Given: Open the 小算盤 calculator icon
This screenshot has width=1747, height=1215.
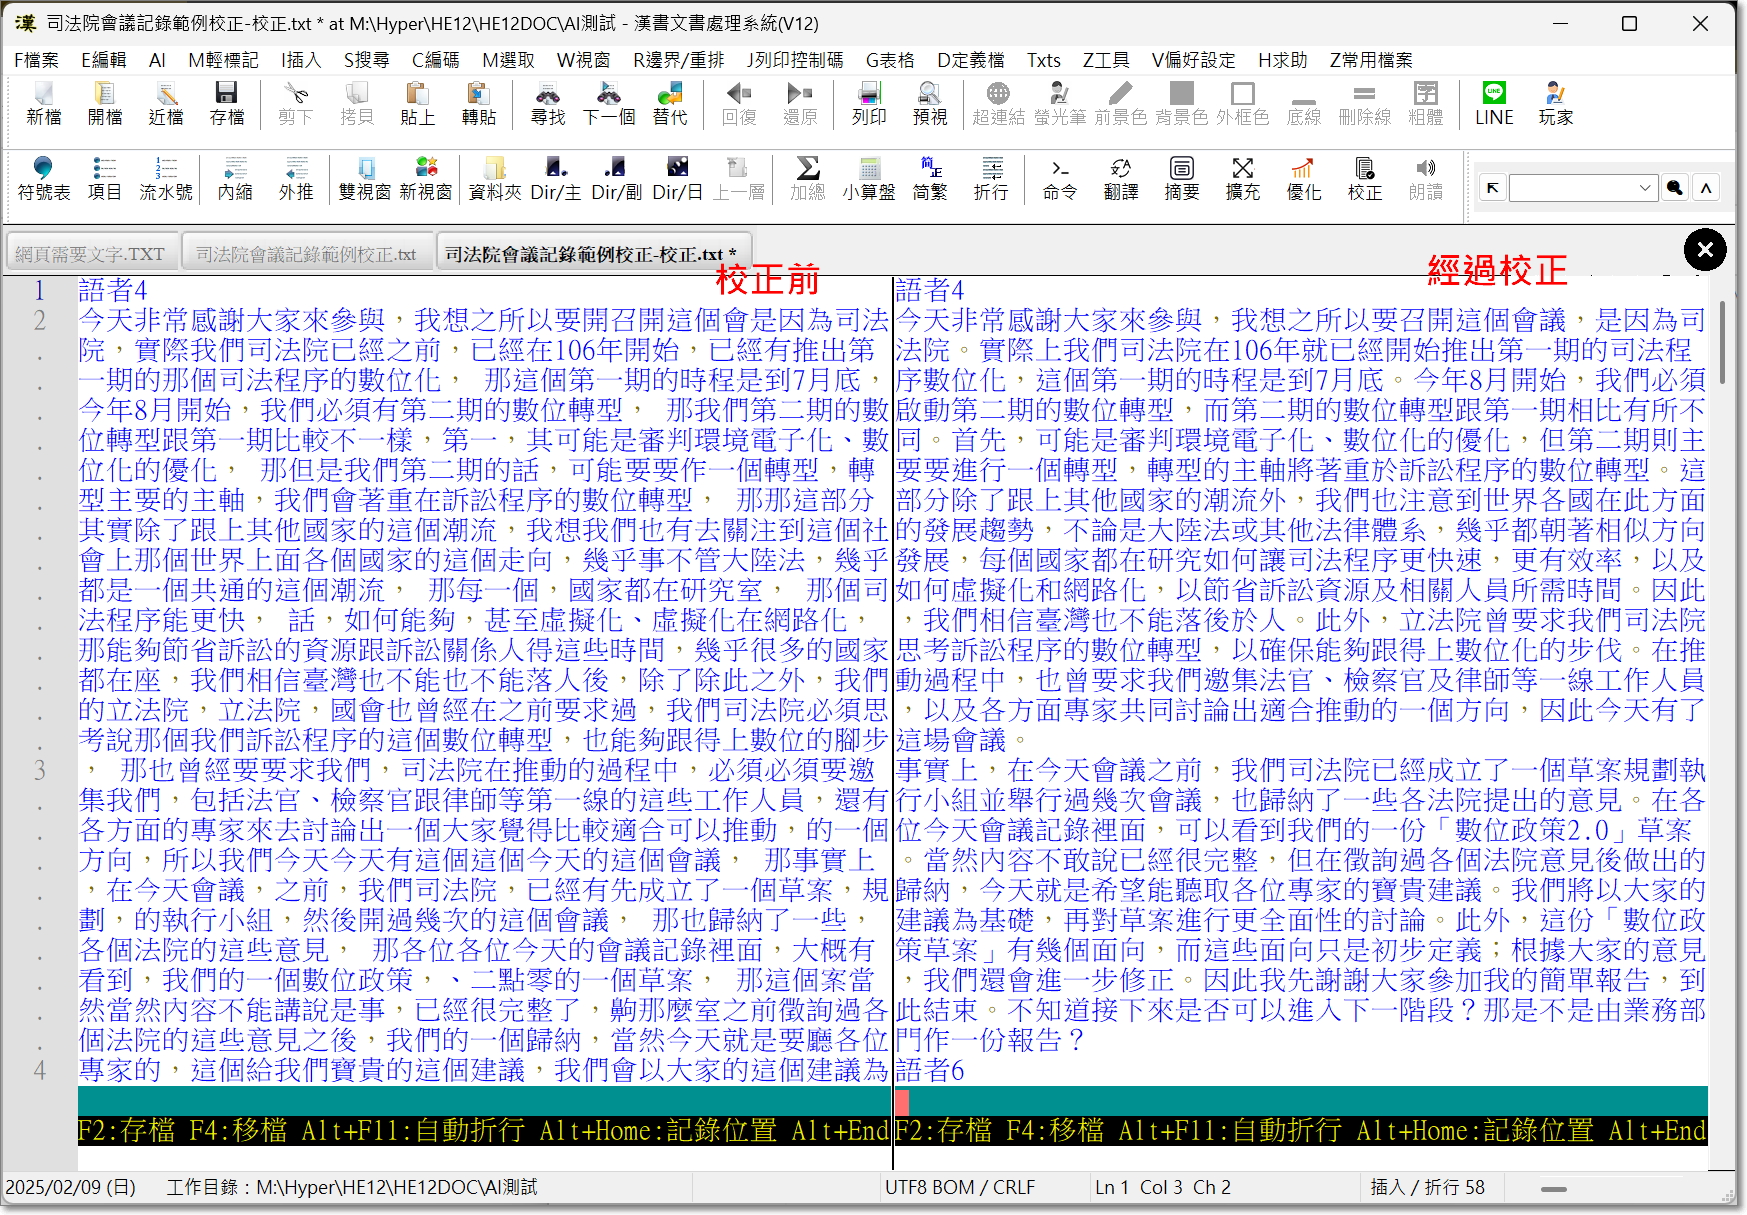Looking at the screenshot, I should [x=869, y=179].
